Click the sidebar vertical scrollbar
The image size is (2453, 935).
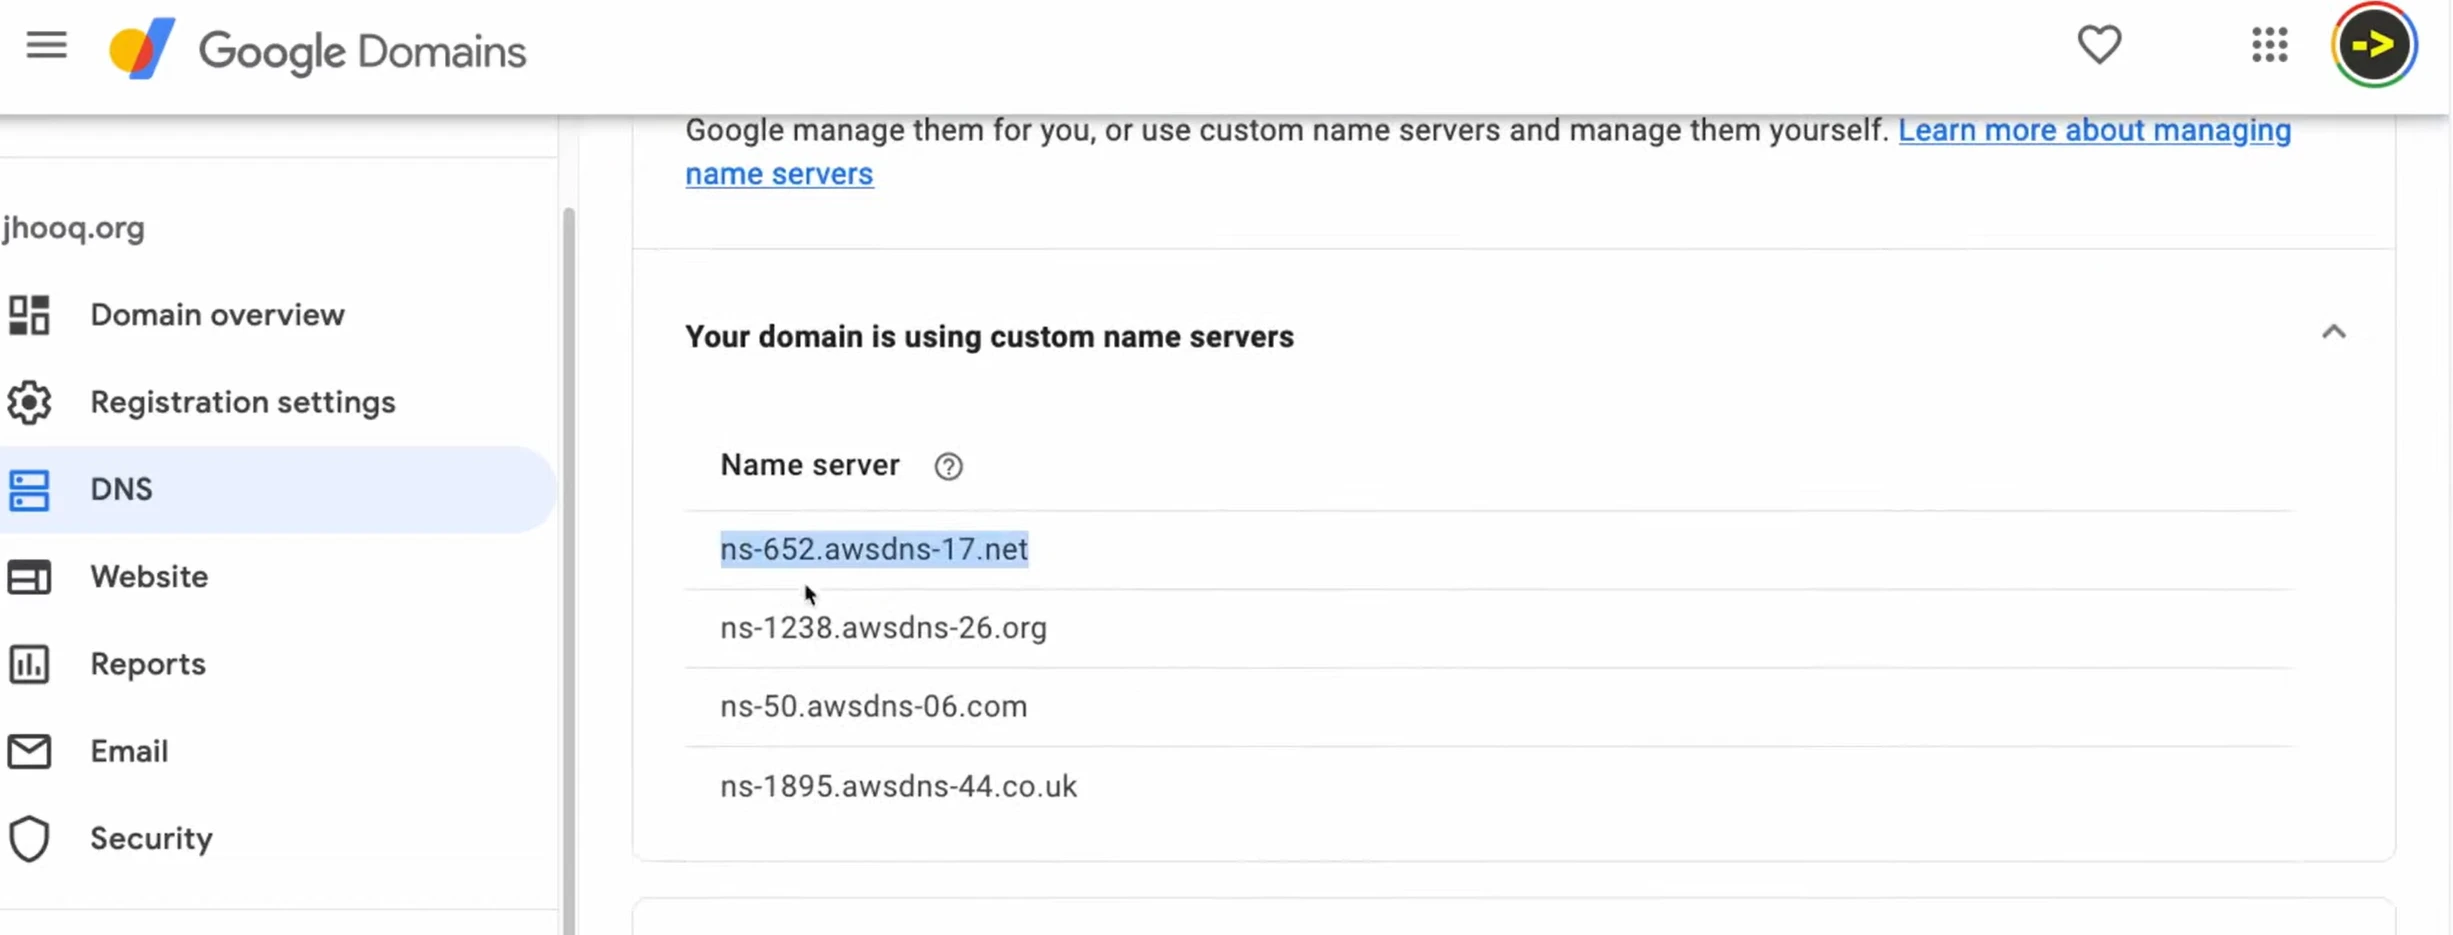[x=568, y=560]
